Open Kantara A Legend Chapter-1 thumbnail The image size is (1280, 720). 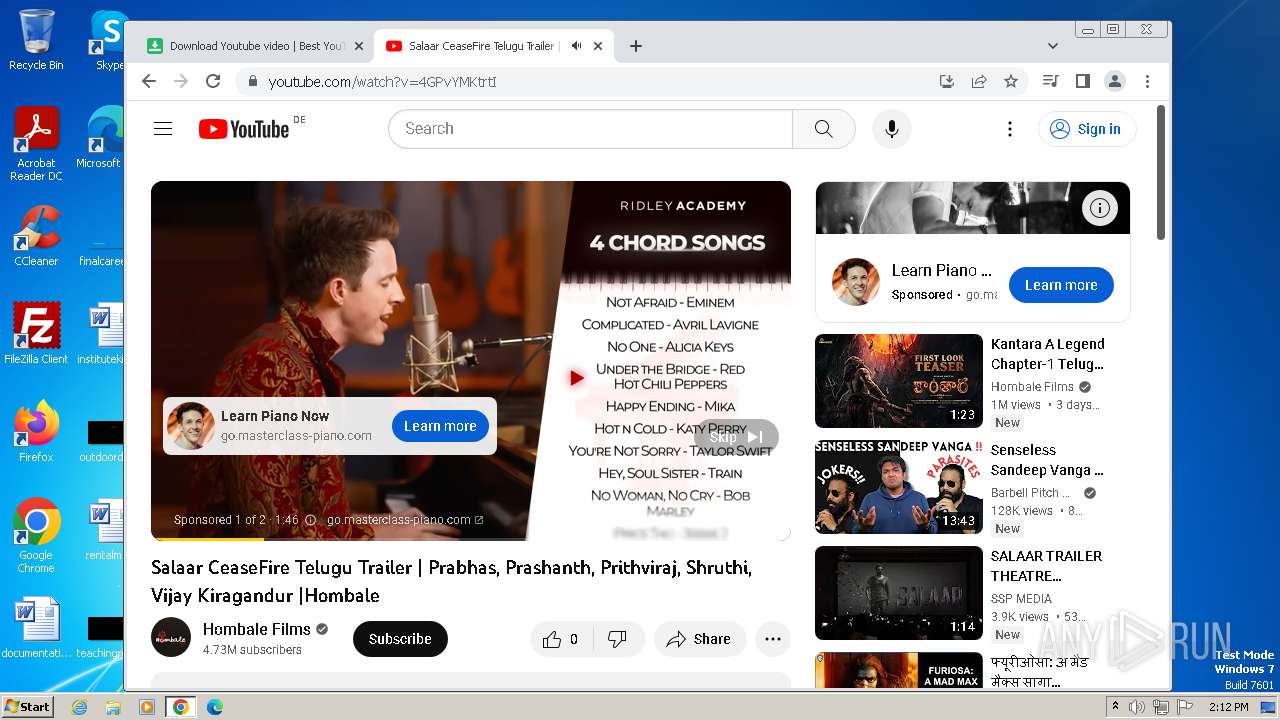tap(899, 381)
